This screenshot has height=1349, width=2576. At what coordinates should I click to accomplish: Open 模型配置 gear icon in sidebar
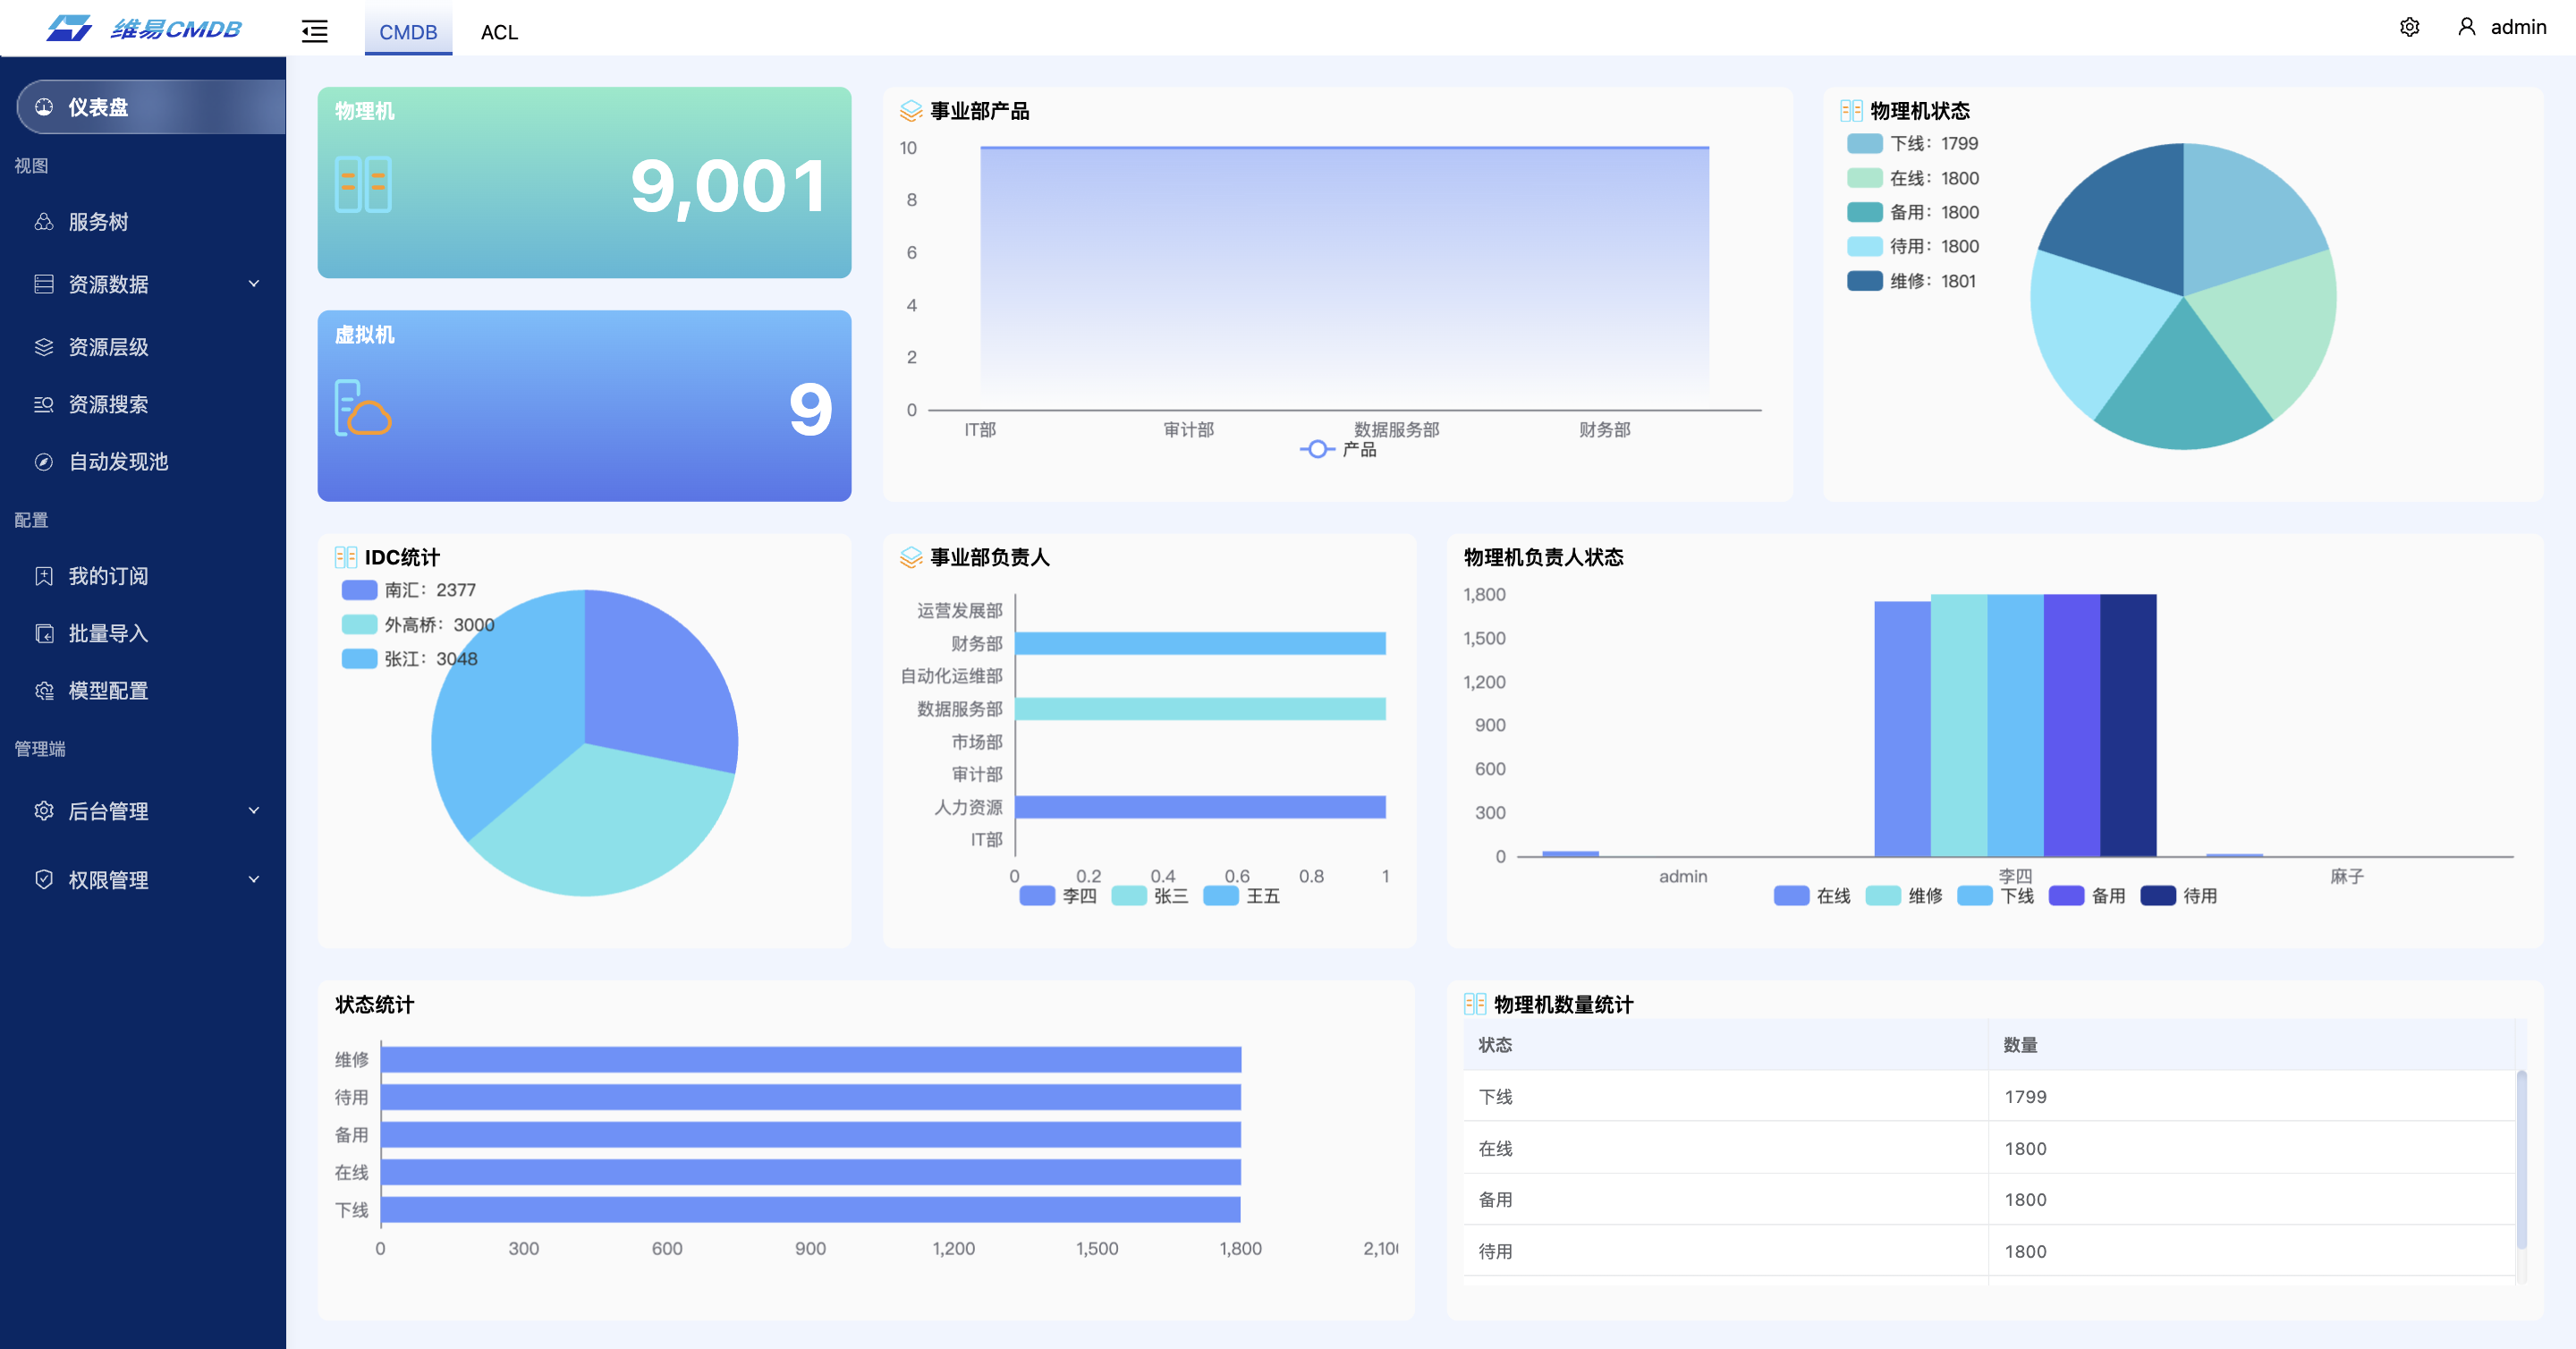tap(44, 691)
